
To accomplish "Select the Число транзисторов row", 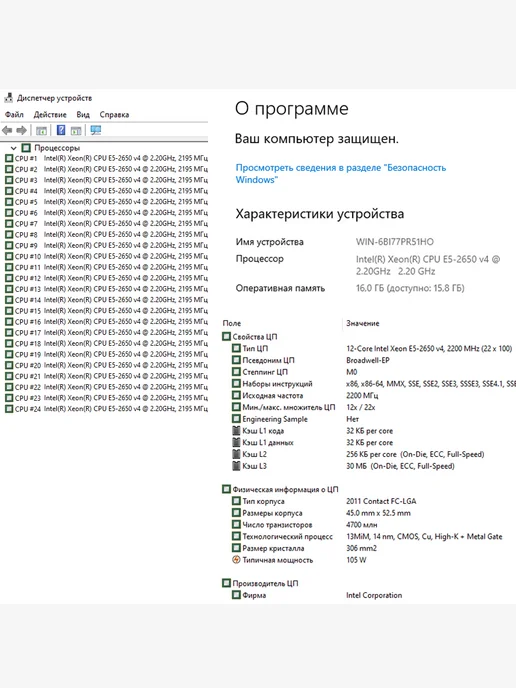I will point(305,525).
